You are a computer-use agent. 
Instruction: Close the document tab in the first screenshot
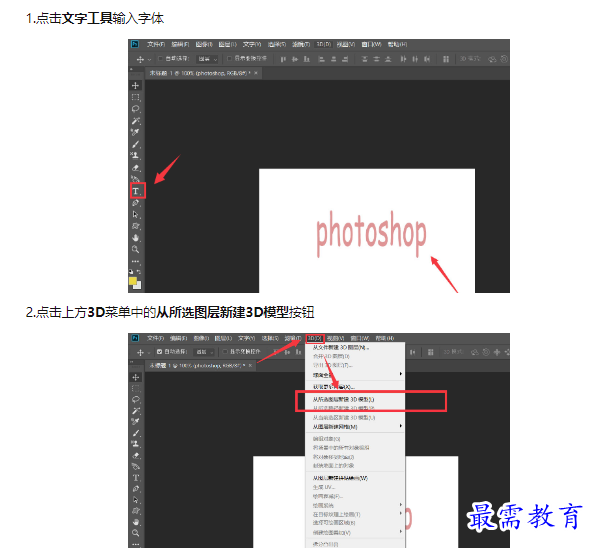(256, 73)
